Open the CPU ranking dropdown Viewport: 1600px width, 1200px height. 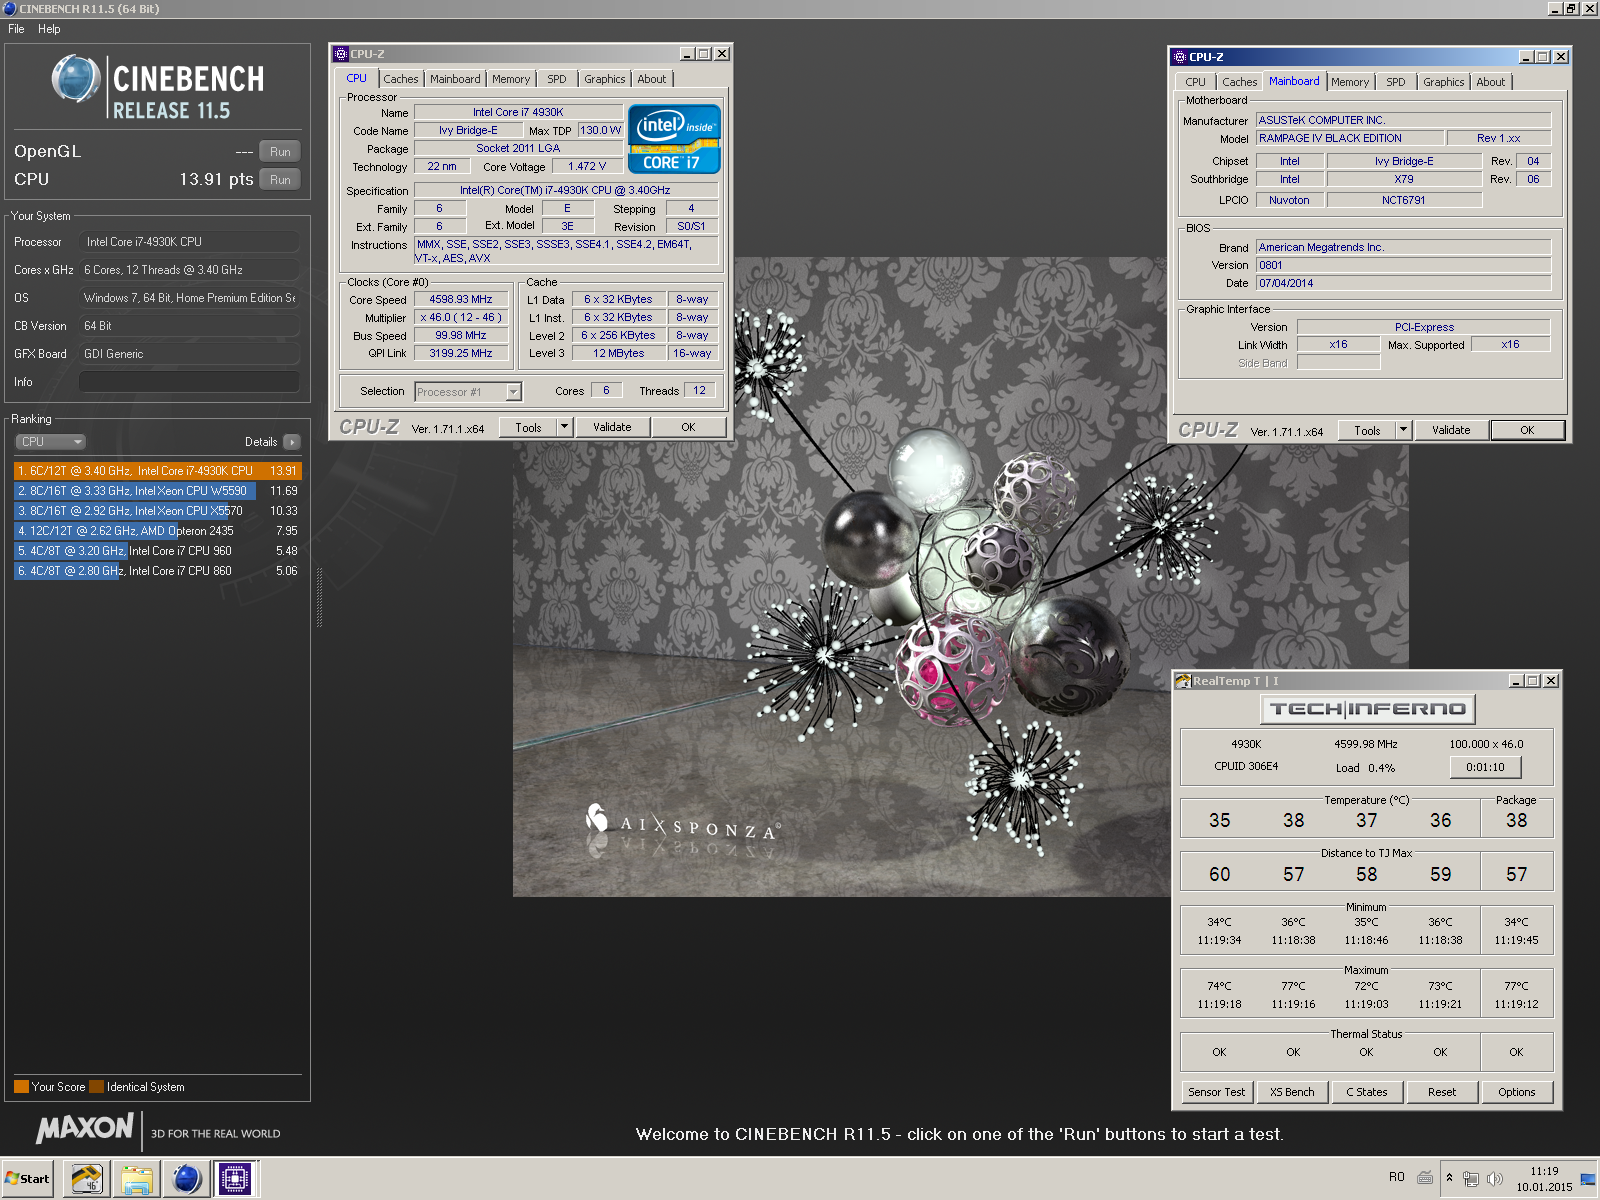(x=50, y=442)
